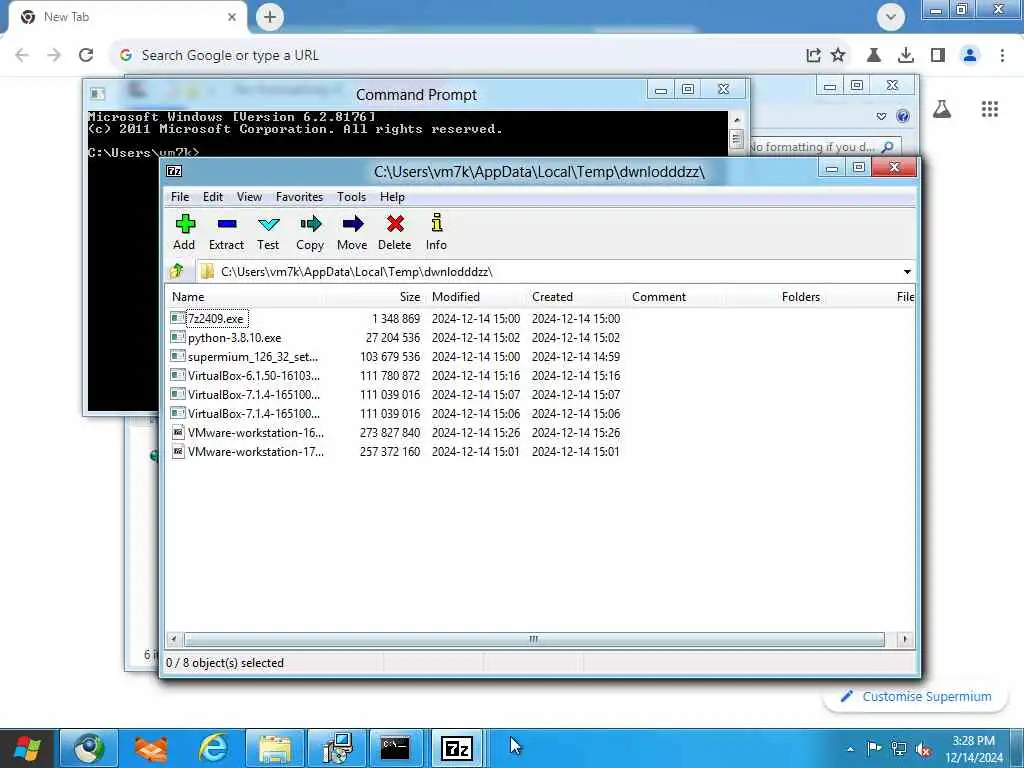The width and height of the screenshot is (1024, 768).
Task: Click the browser Share icon
Action: point(813,56)
